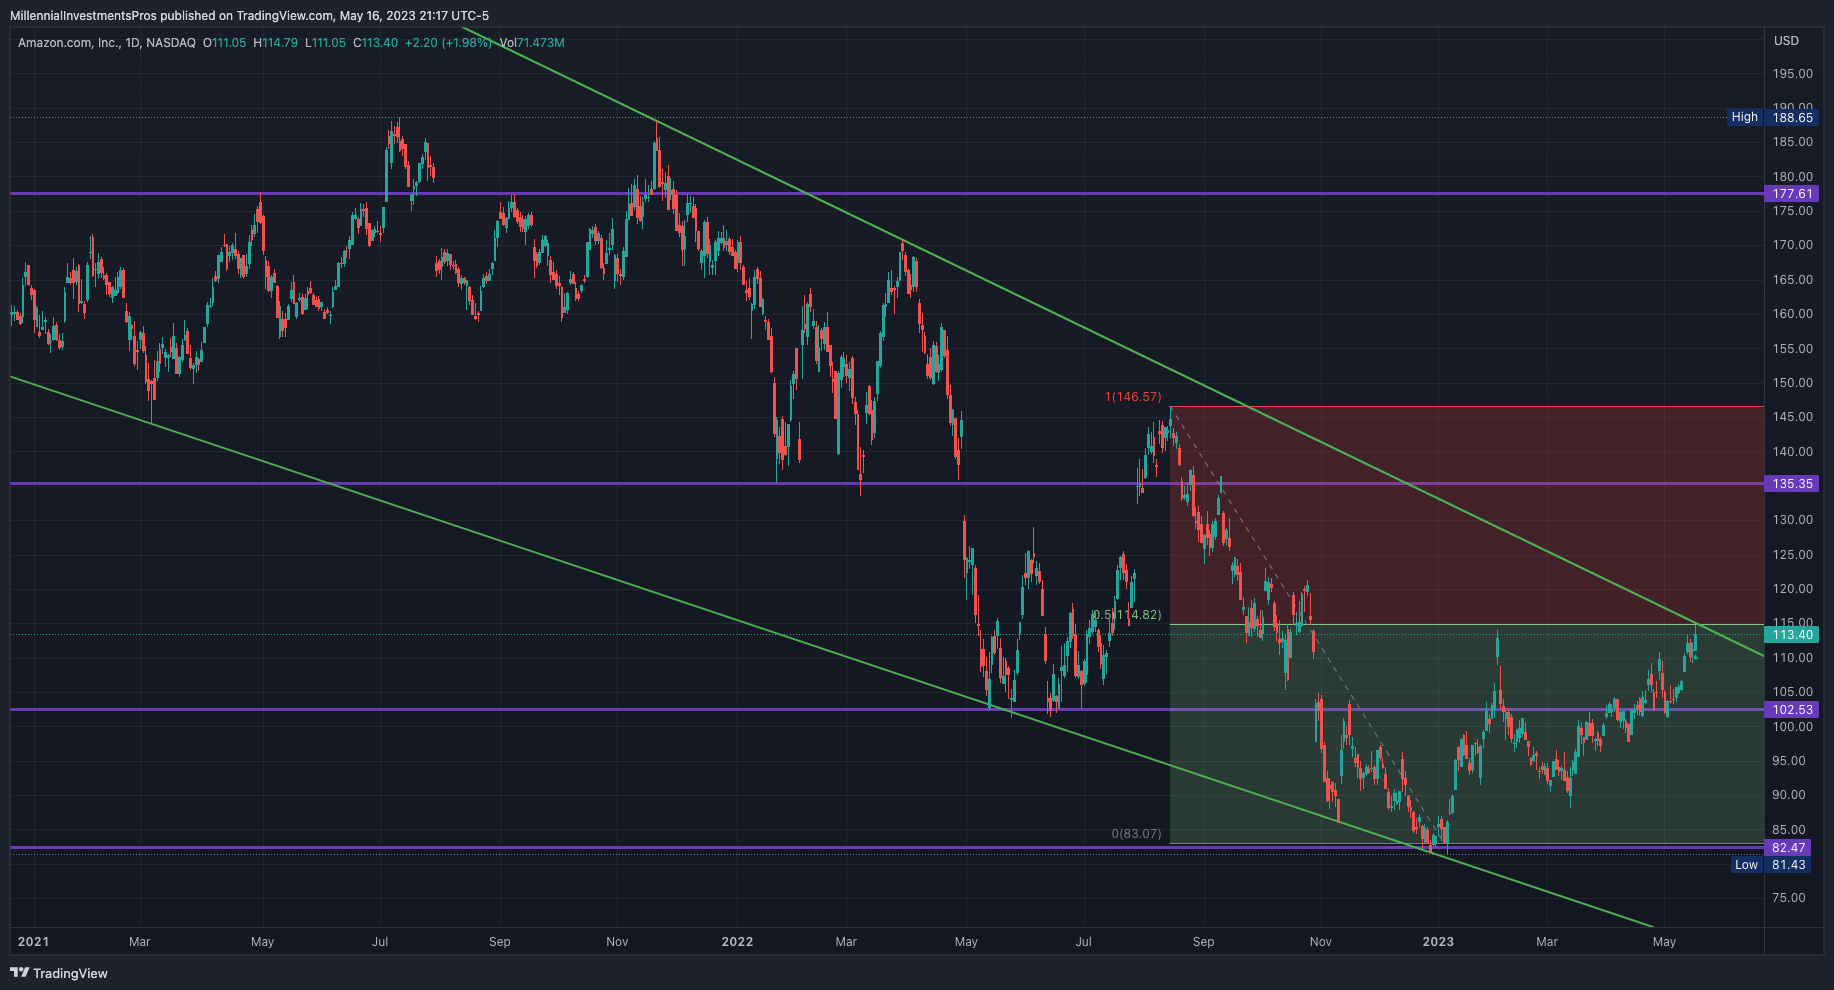Click the 2023 label on the time axis
Image resolution: width=1834 pixels, height=990 pixels.
[x=1438, y=942]
